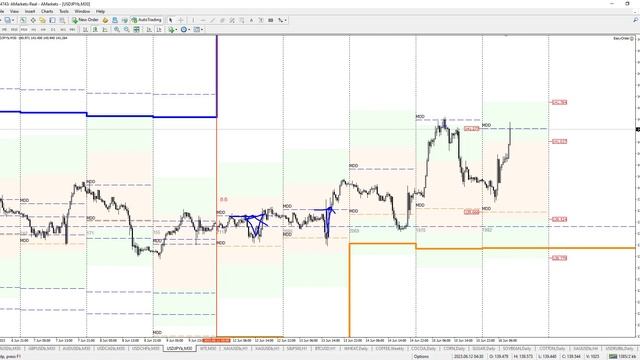The height and width of the screenshot is (360, 640).
Task: Switch to the COTTON Daily chart tab
Action: tap(552, 349)
